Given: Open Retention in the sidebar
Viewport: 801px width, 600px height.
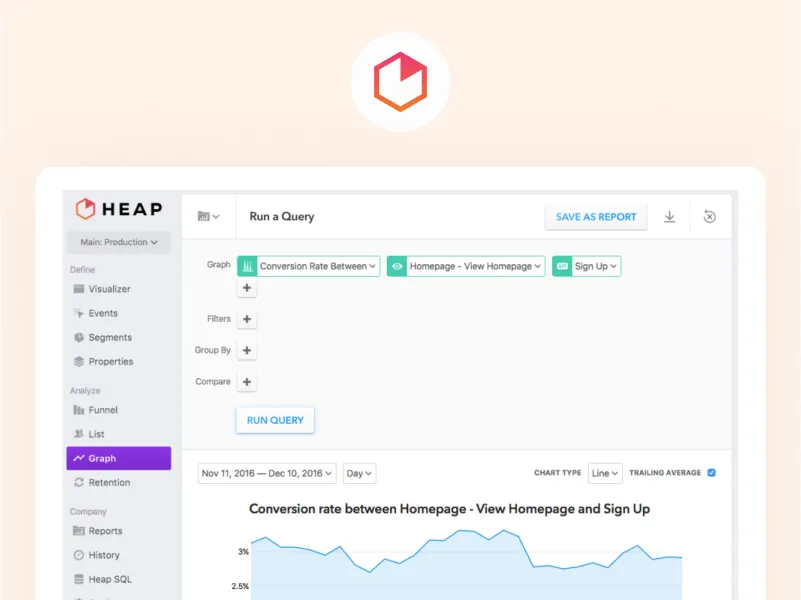Looking at the screenshot, I should point(109,482).
